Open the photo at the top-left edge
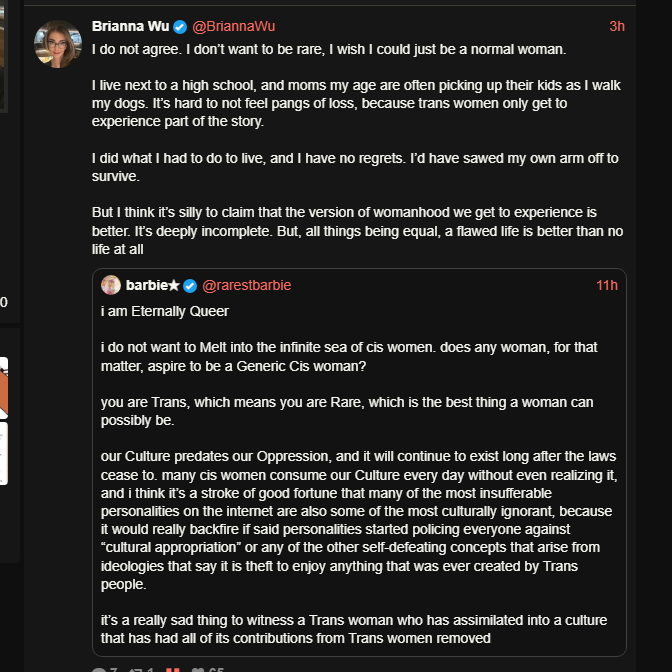Image resolution: width=672 pixels, height=672 pixels. [x=3, y=56]
